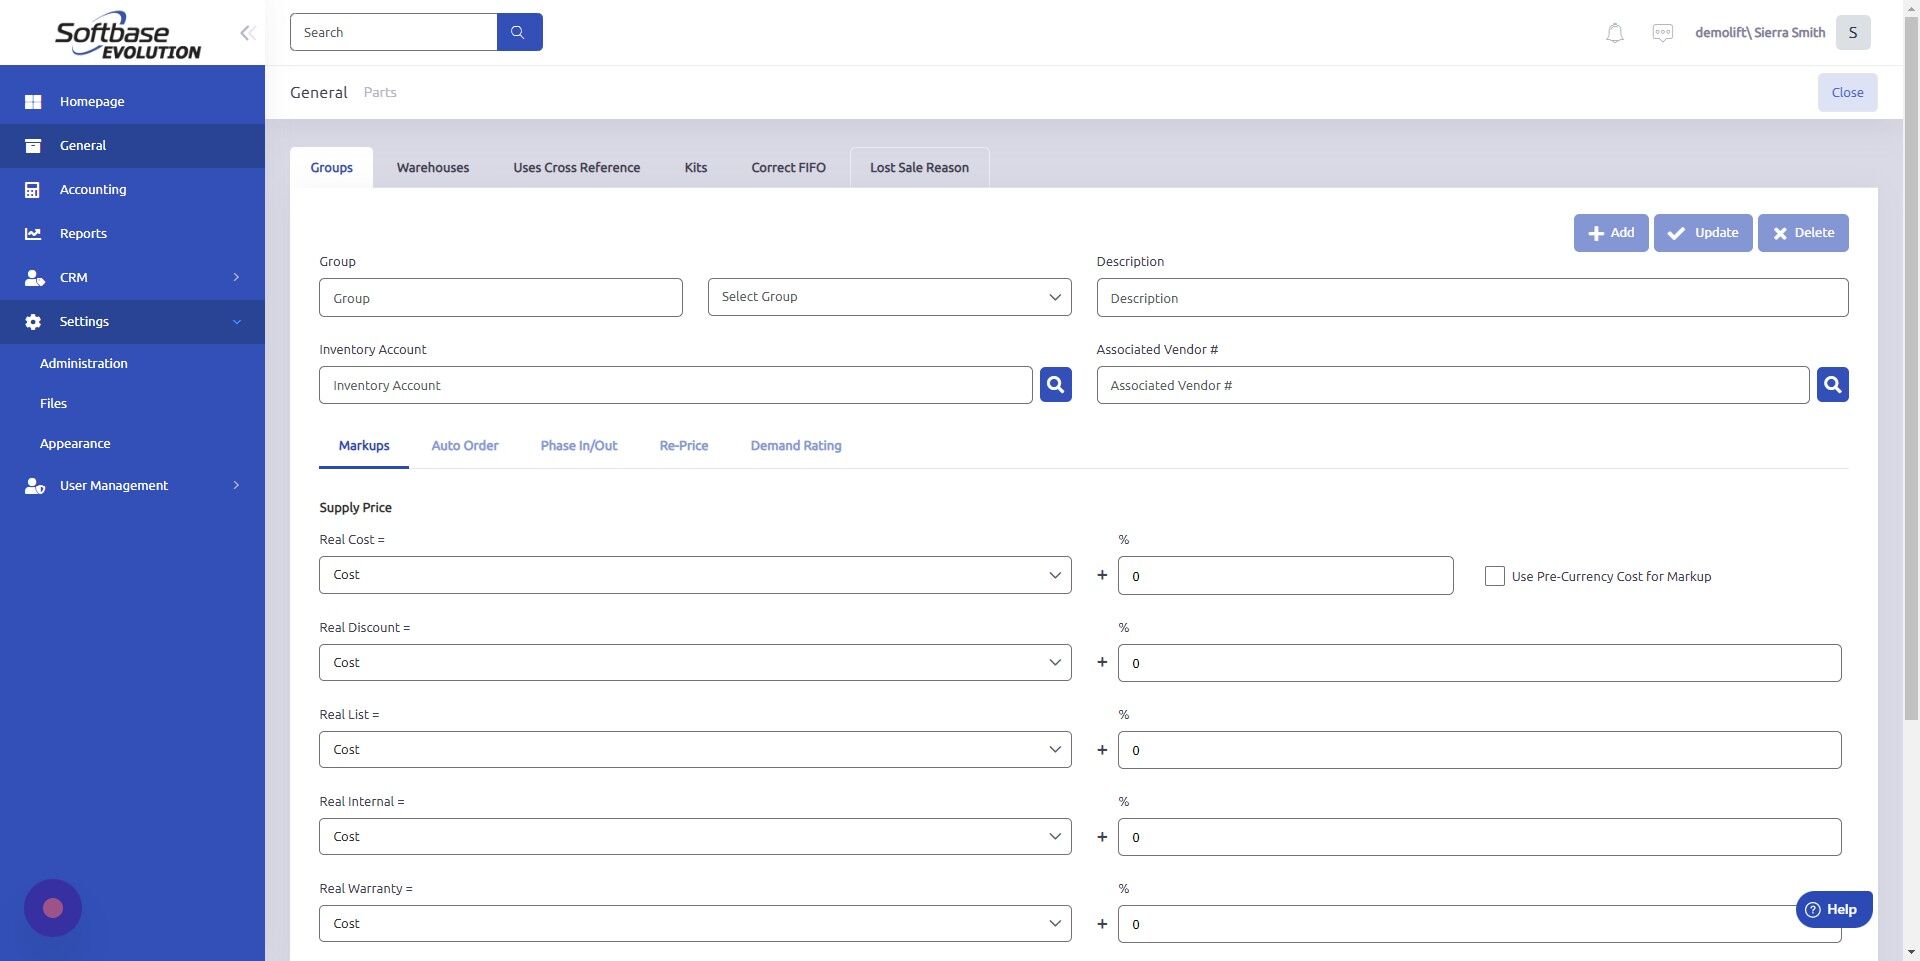Viewport: 1920px width, 961px height.
Task: Click the Delete button
Action: click(x=1803, y=232)
